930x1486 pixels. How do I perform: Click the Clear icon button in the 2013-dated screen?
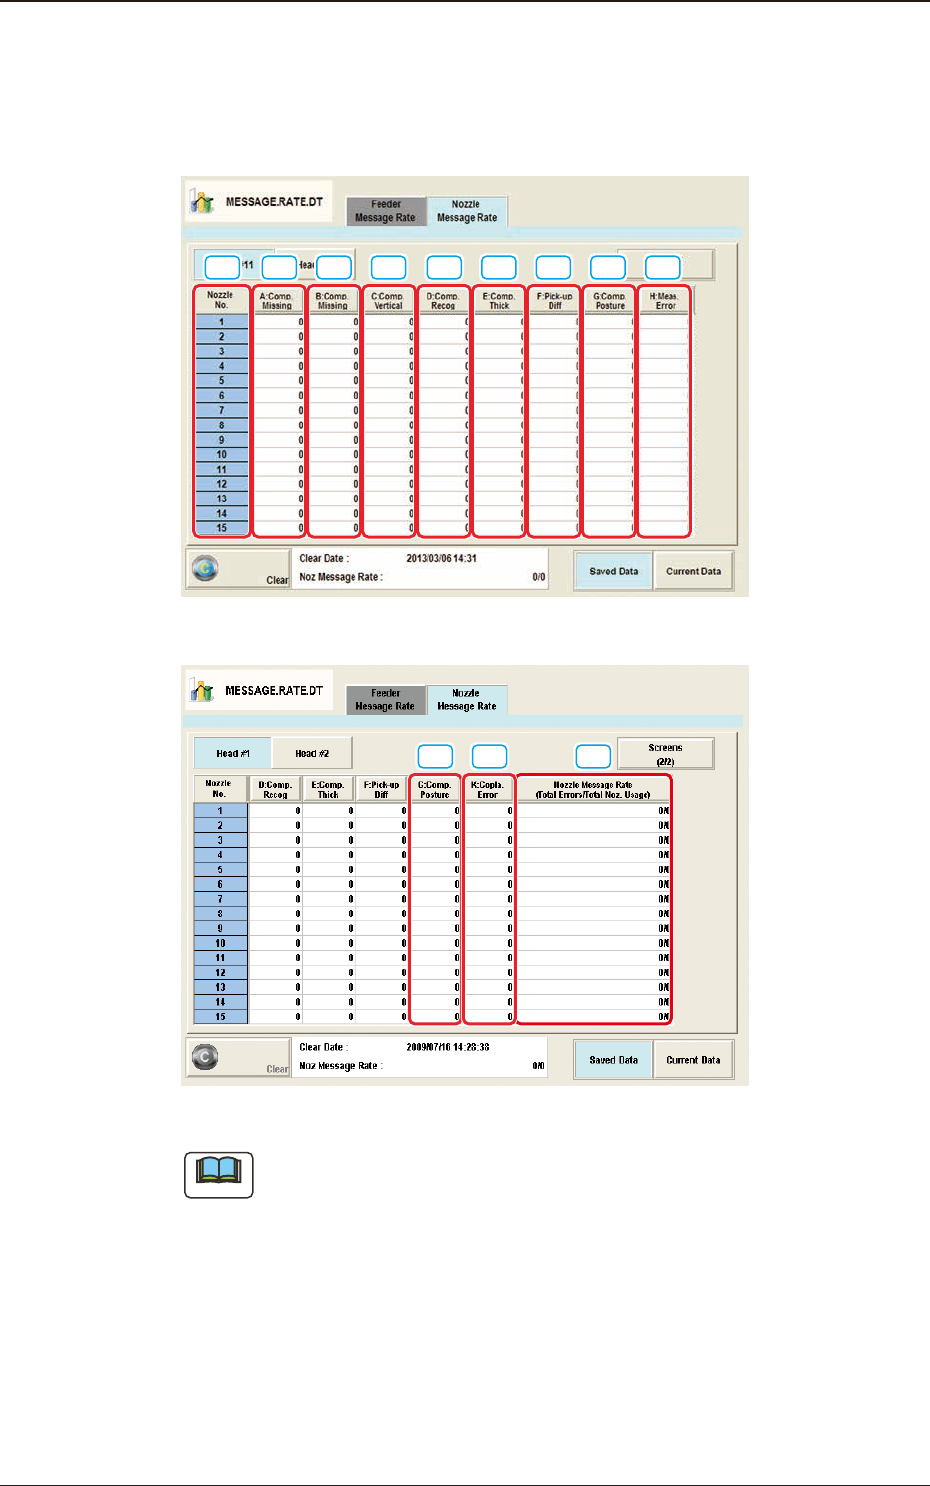pos(238,570)
